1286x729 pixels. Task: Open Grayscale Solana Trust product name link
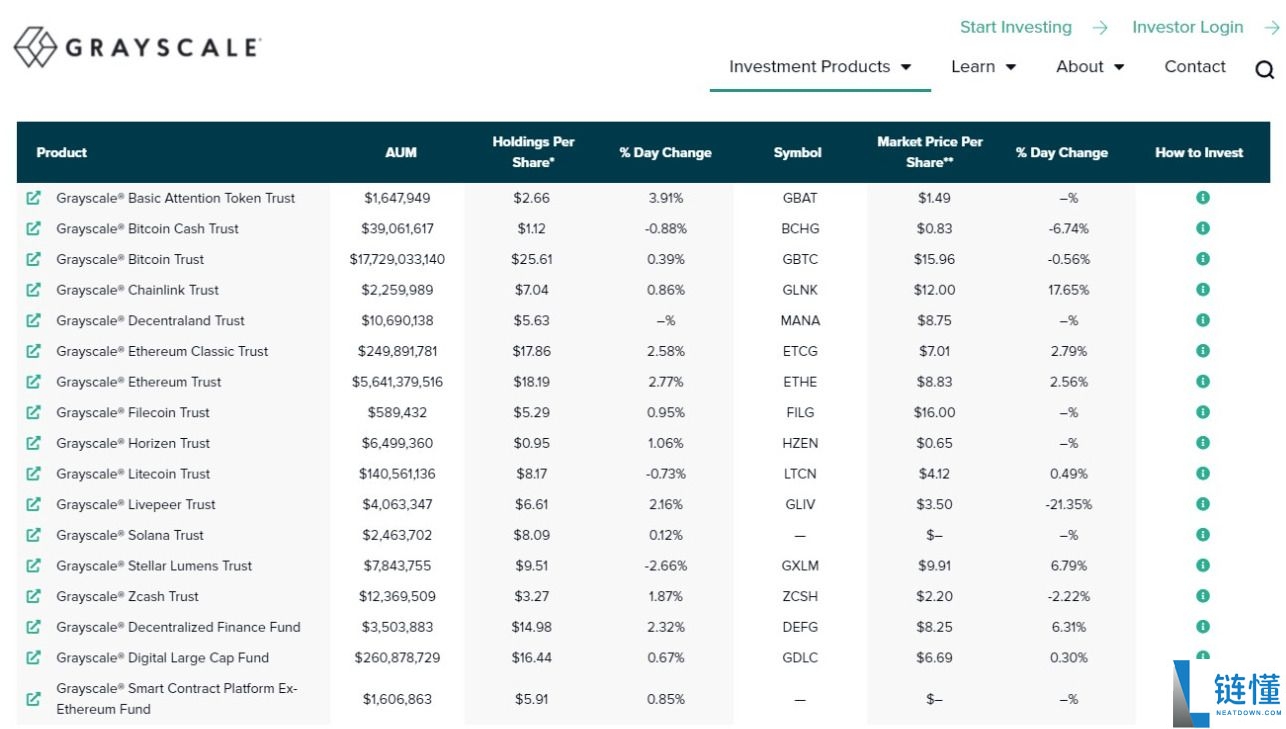tap(130, 535)
